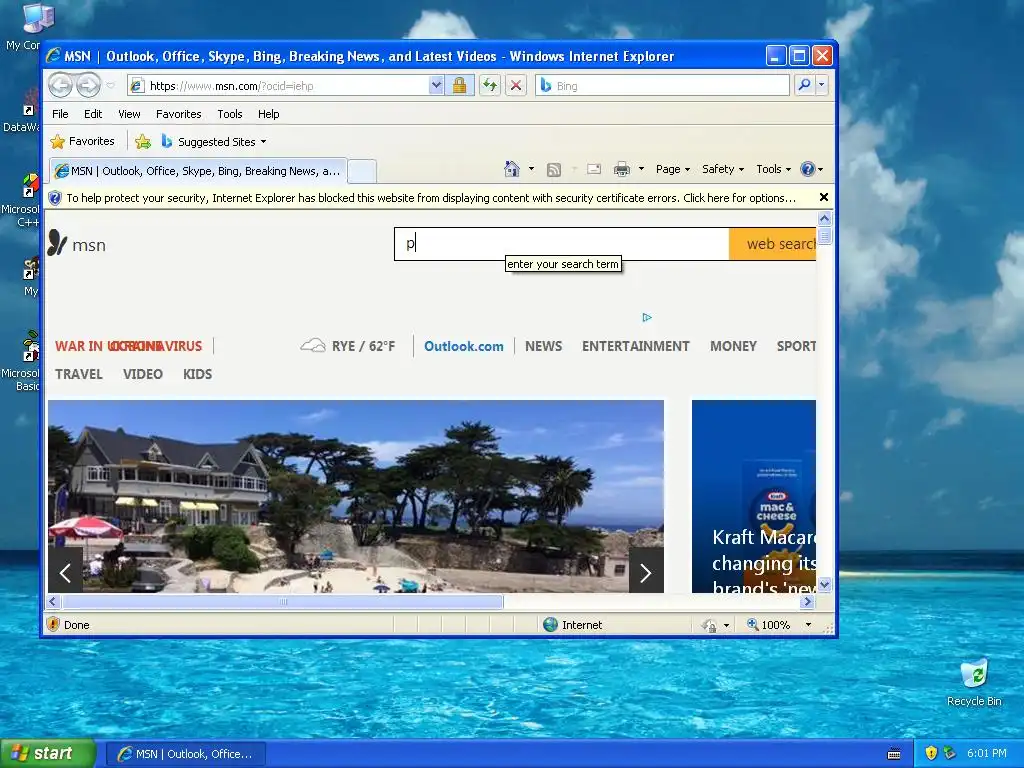Open a new blank tab

click(362, 172)
